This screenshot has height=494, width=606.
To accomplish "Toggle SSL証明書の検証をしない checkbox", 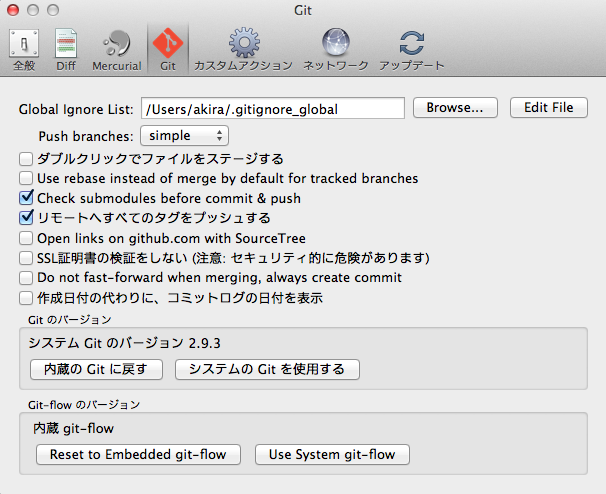I will pos(26,258).
